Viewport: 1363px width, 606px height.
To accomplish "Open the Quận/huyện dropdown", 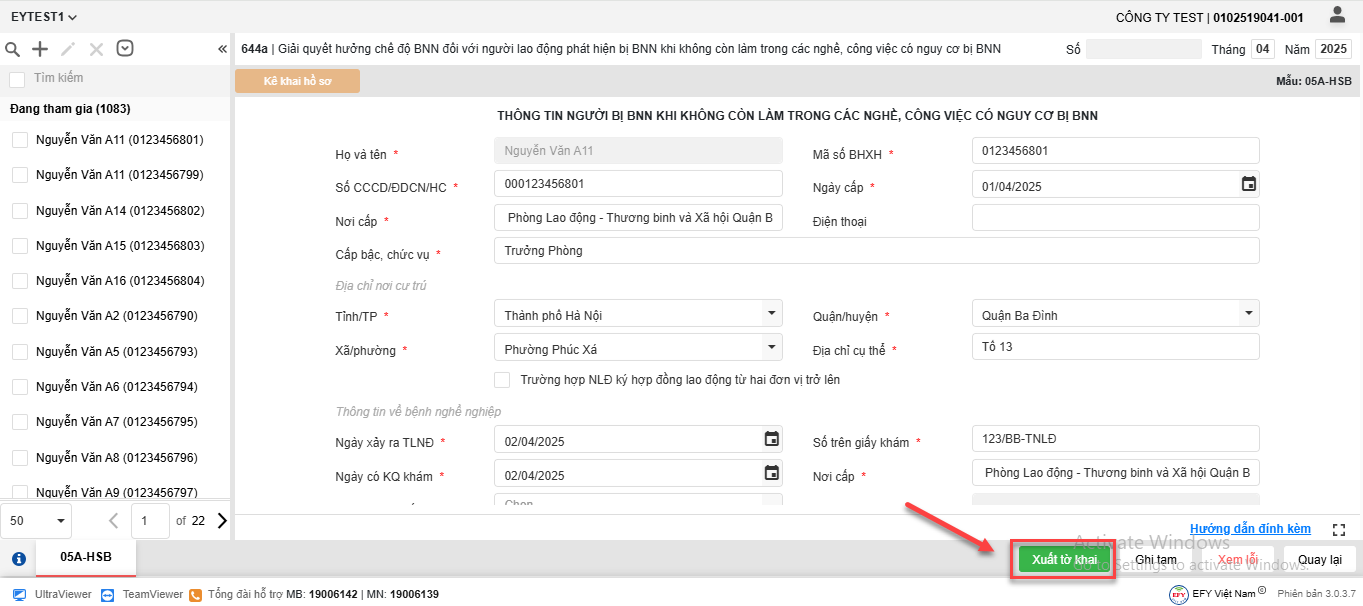I will click(1247, 314).
